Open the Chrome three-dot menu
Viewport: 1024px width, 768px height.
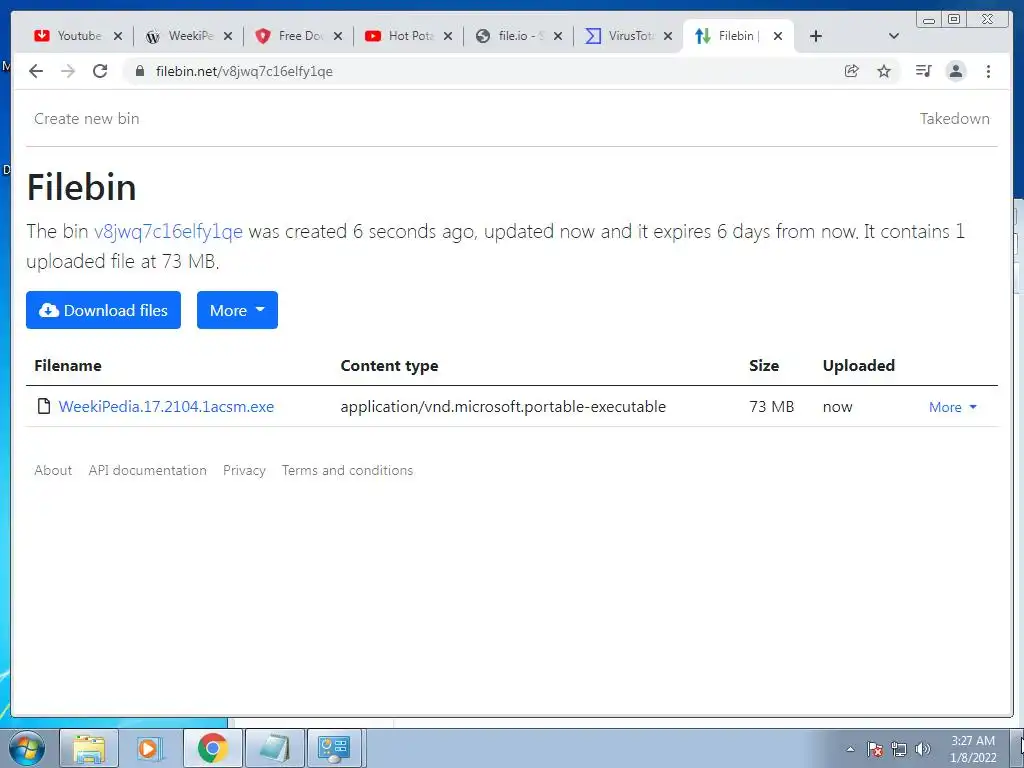(x=988, y=71)
